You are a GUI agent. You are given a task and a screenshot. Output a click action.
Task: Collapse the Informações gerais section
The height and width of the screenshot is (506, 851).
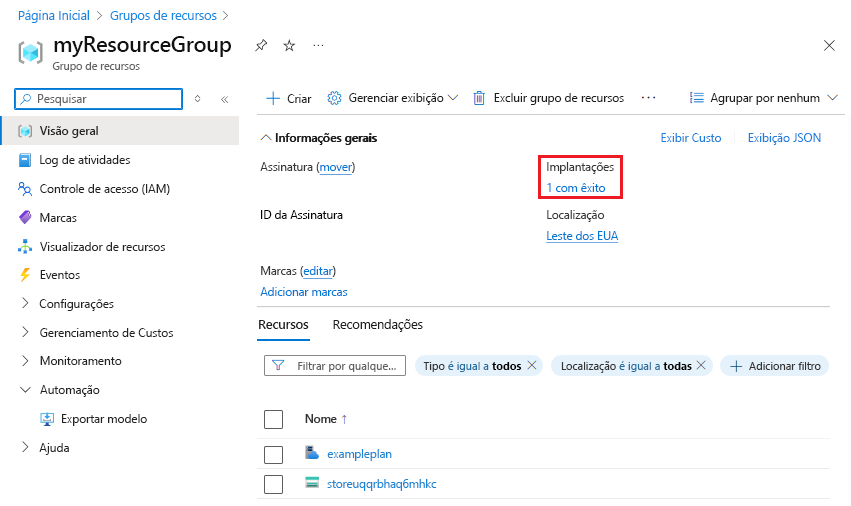pos(266,138)
